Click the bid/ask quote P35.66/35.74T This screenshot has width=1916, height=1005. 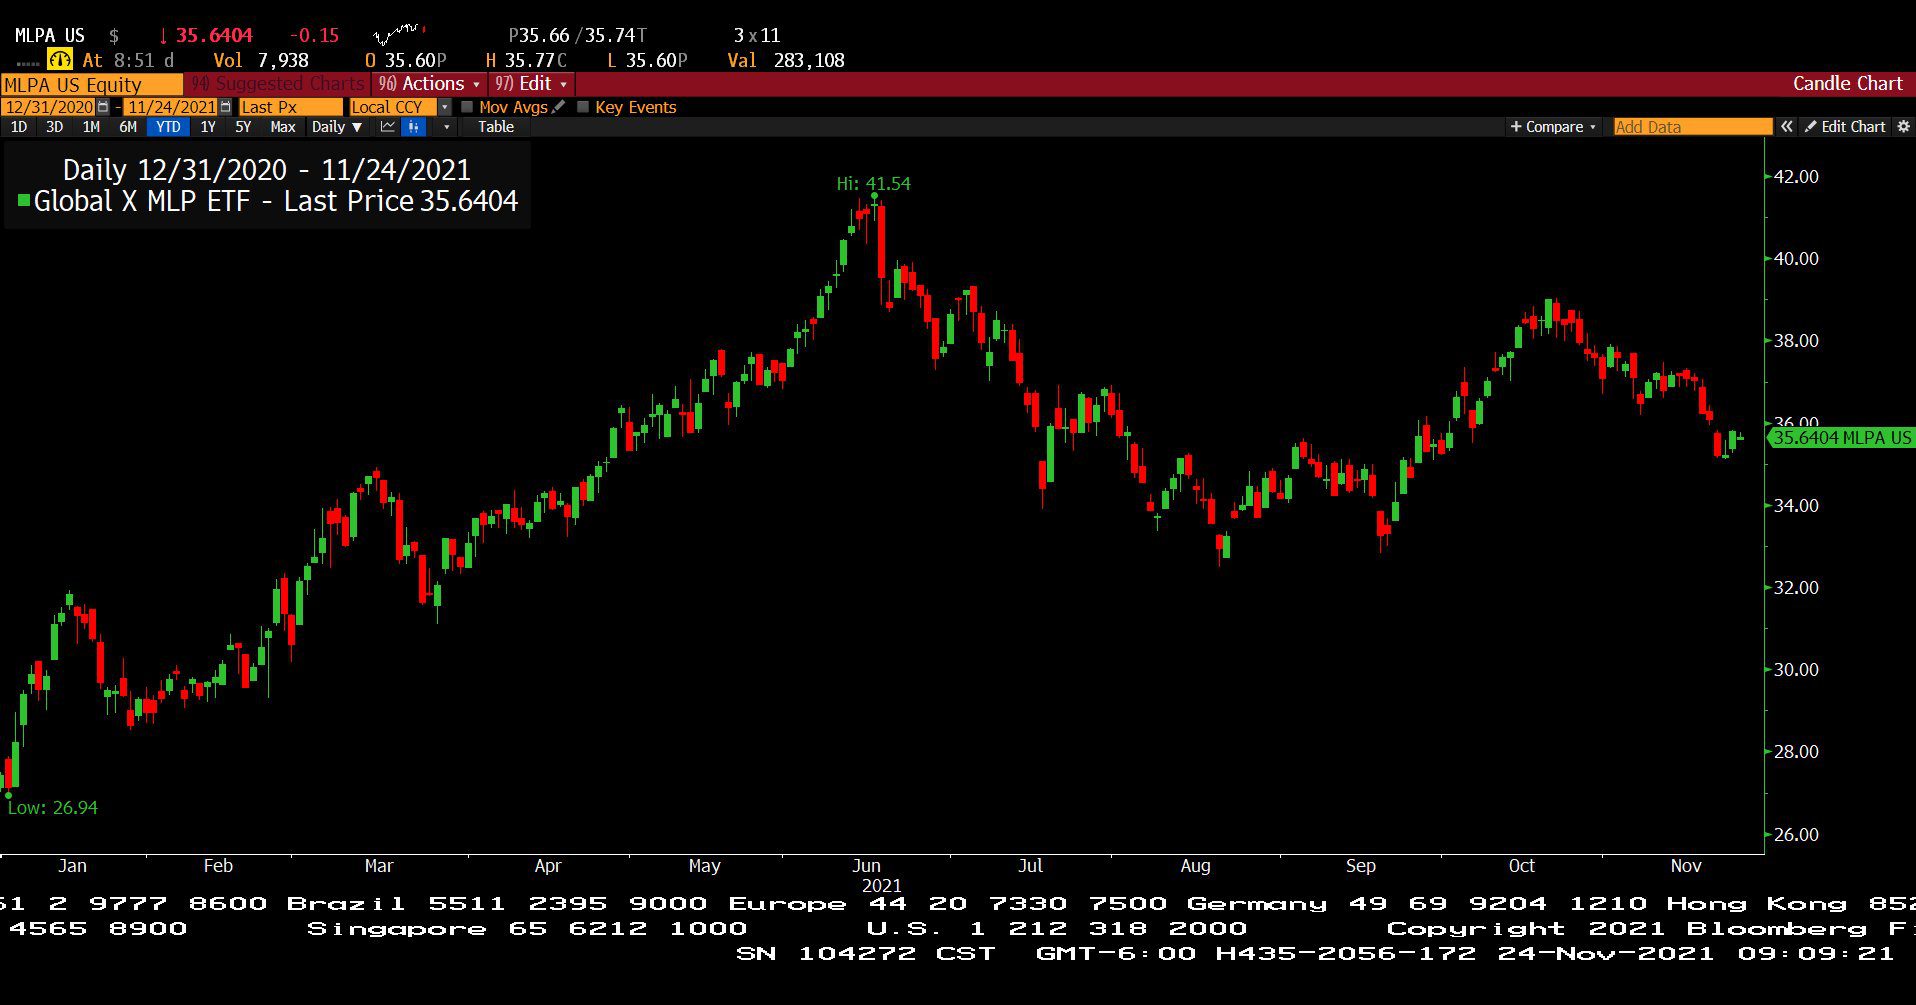click(x=578, y=36)
